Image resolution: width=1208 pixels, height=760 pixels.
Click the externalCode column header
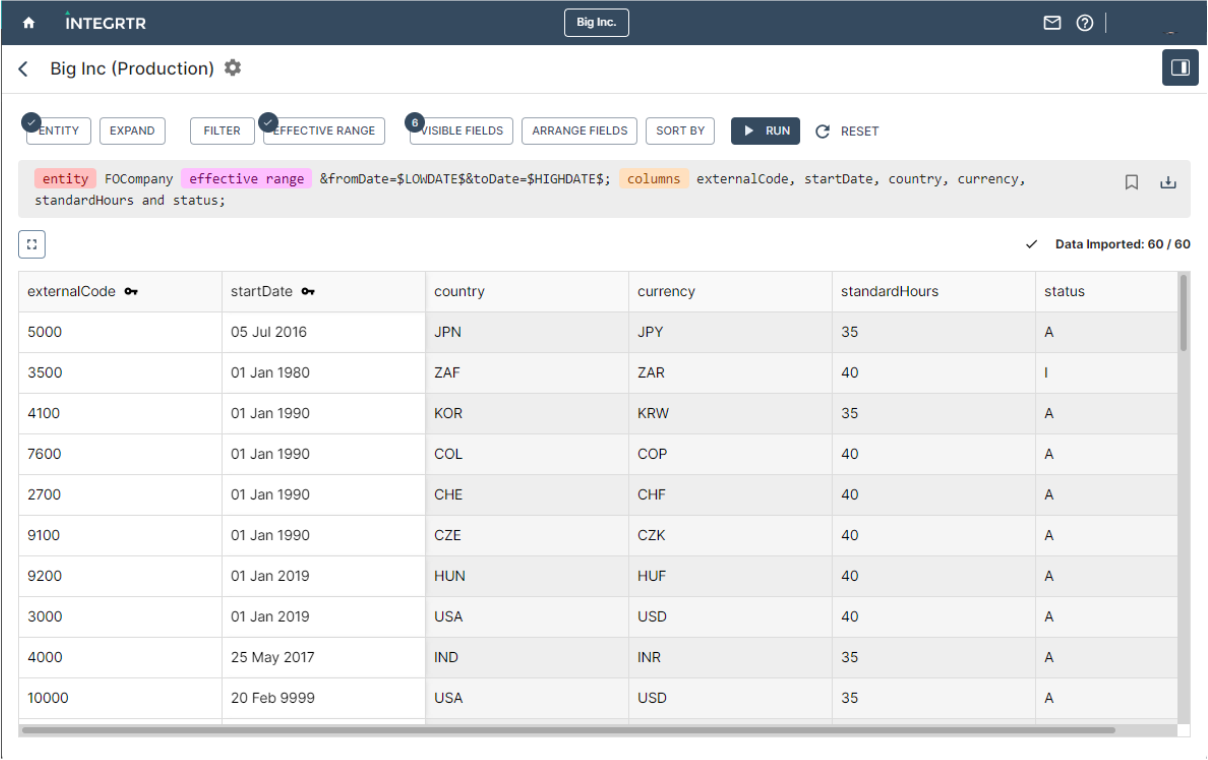[120, 292]
